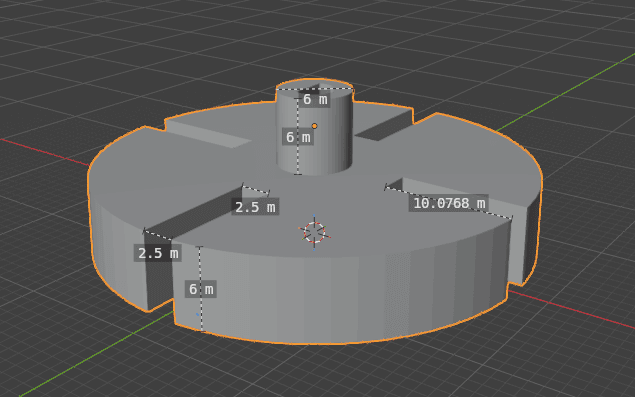The height and width of the screenshot is (397, 635).
Task: Click the top endpoint of the base height ruler
Action: pos(199,246)
